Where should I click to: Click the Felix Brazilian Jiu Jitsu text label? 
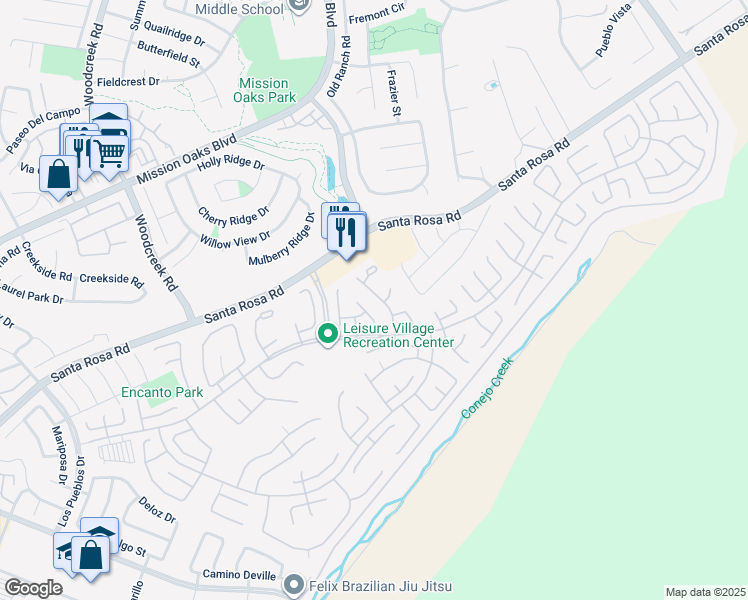[x=380, y=586]
